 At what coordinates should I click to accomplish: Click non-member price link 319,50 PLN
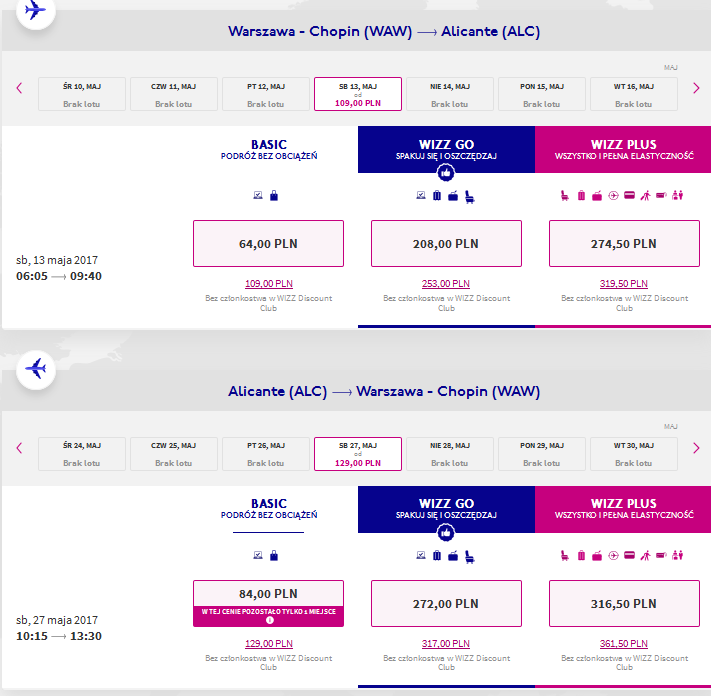(623, 284)
